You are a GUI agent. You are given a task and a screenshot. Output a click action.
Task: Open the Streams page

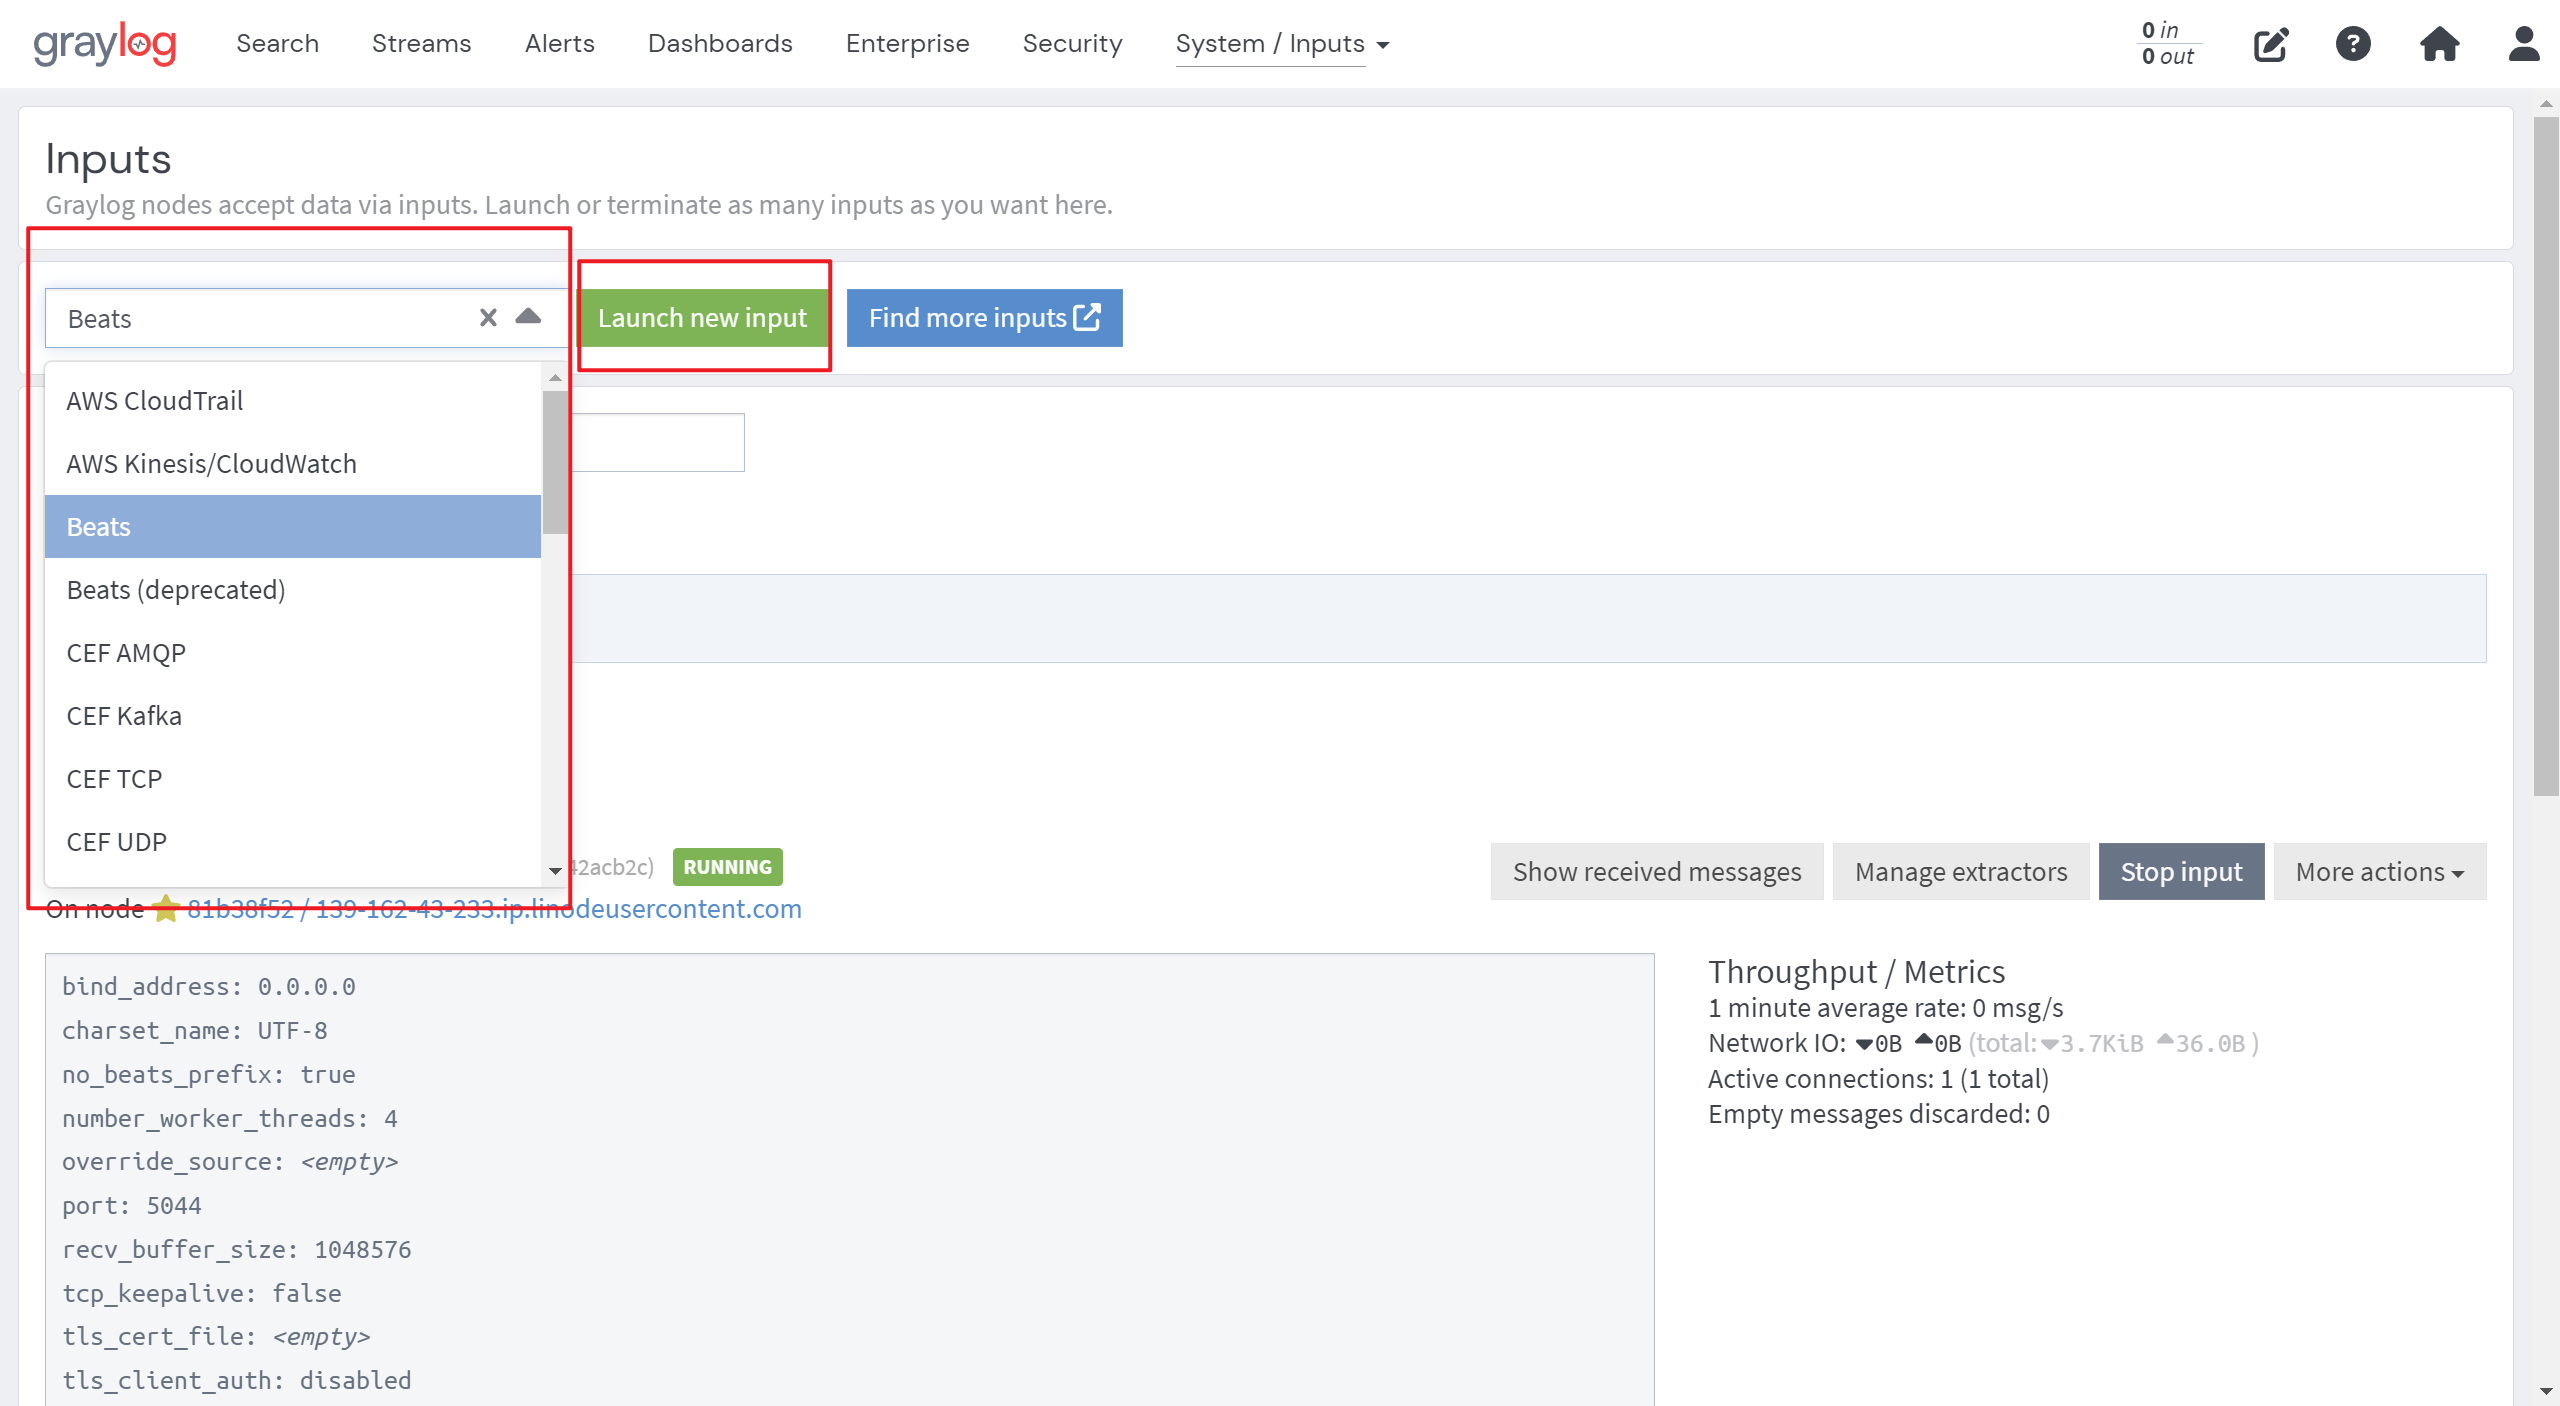click(x=421, y=44)
